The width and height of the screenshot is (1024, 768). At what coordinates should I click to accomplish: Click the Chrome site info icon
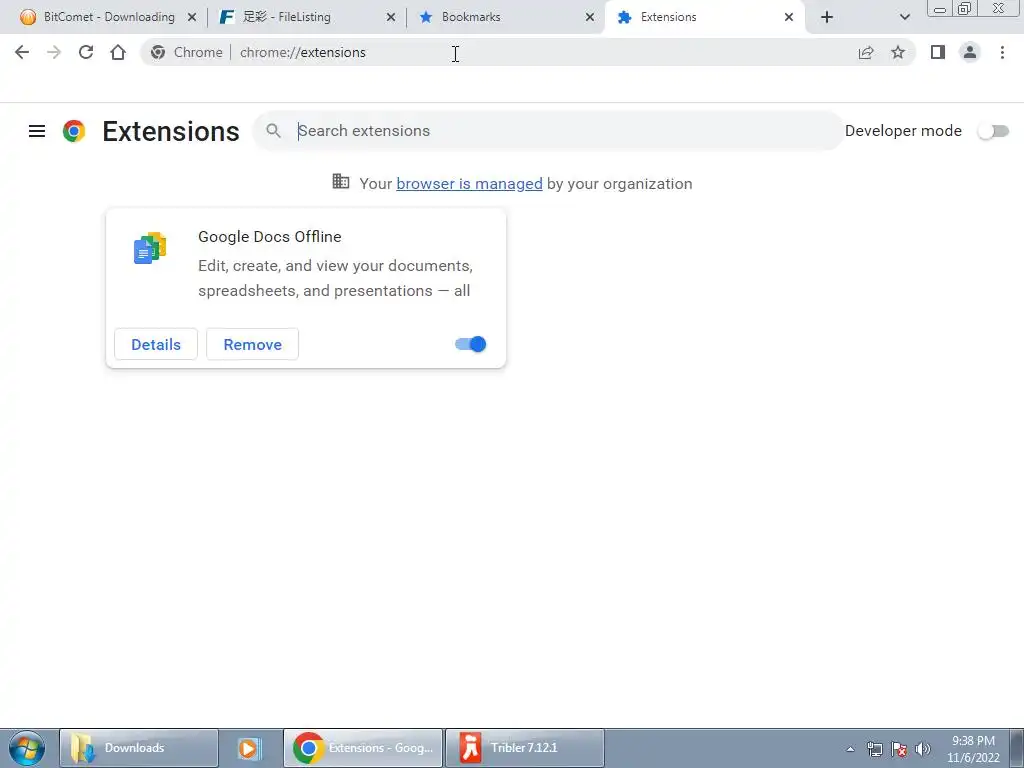[x=157, y=52]
